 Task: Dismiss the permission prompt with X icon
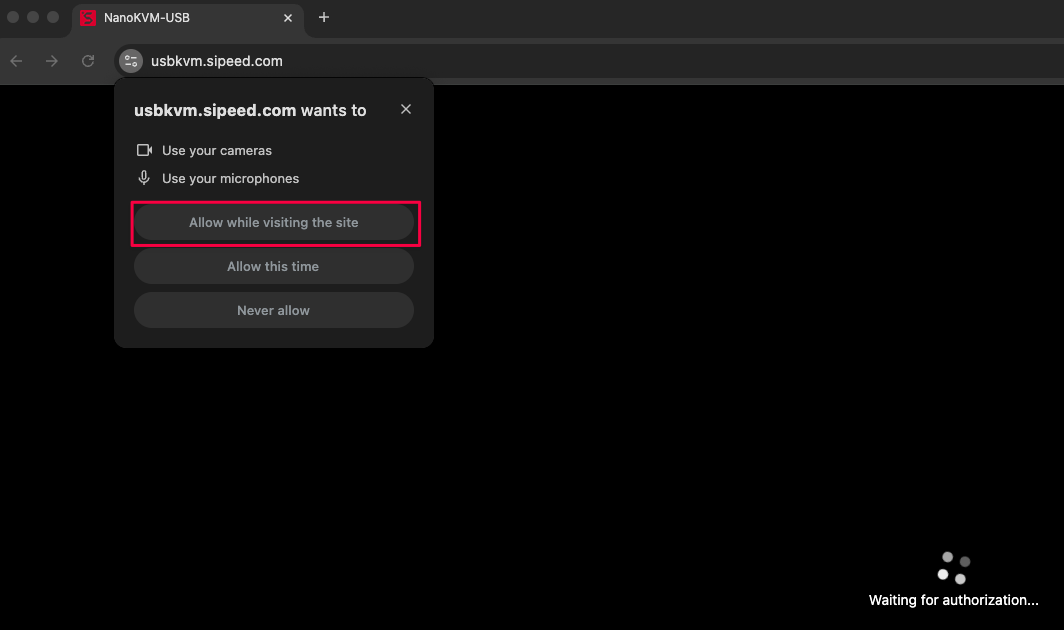pos(406,109)
